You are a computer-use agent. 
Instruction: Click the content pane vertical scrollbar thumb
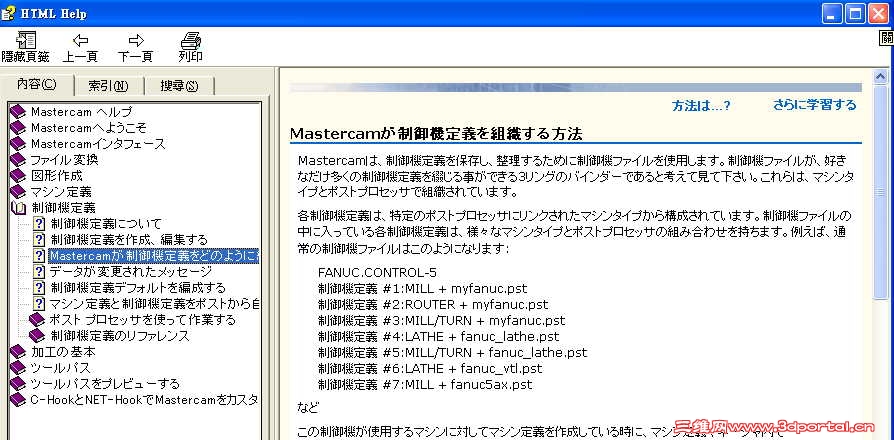click(882, 191)
